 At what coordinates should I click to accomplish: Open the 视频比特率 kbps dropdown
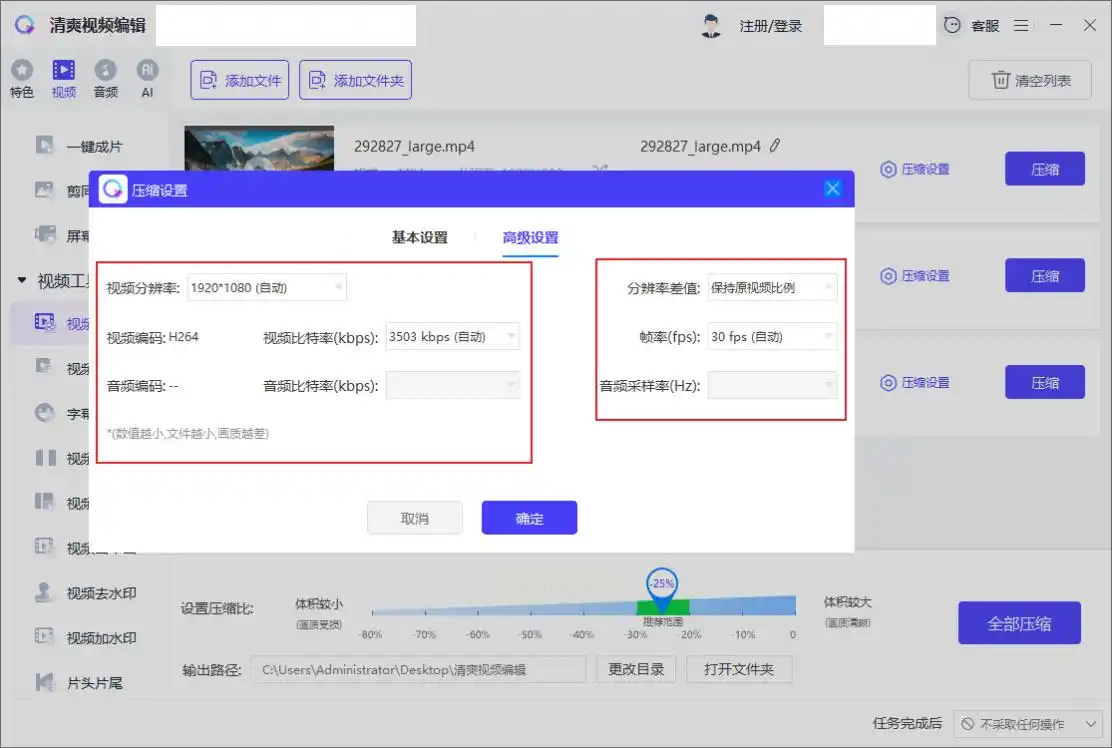pos(452,337)
